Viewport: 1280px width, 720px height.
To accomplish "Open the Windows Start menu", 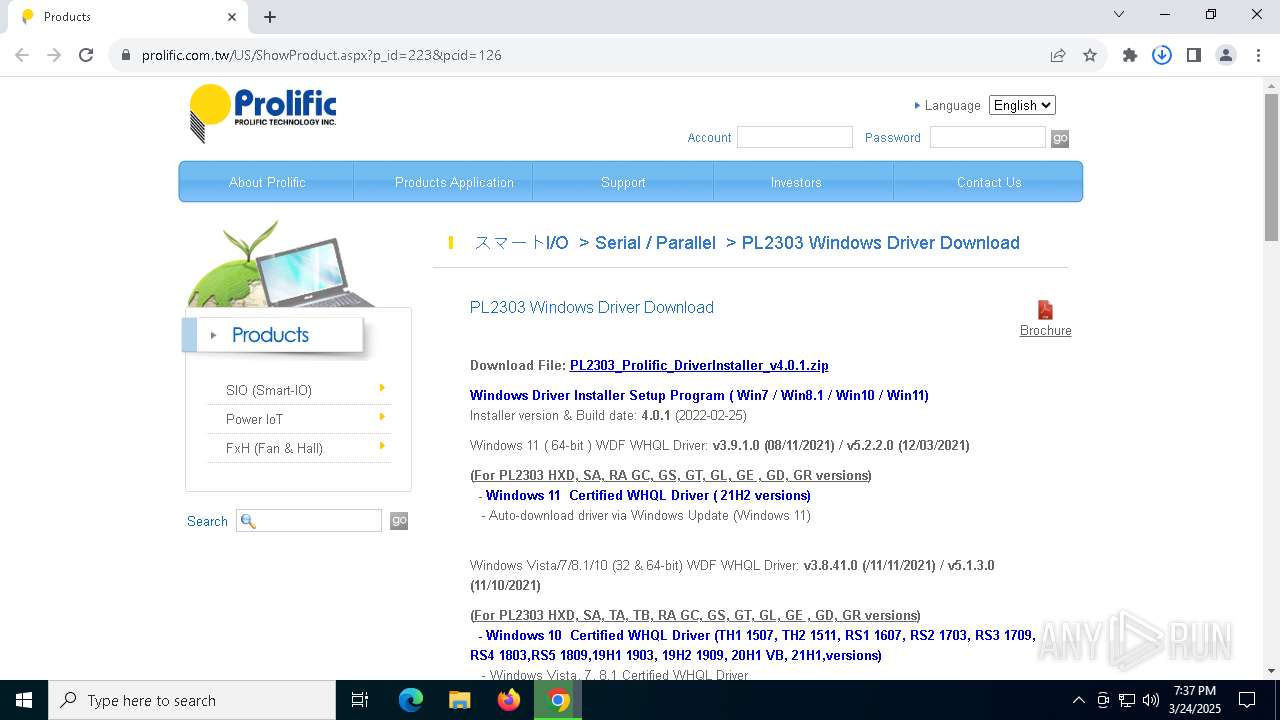I will pyautogui.click(x=24, y=700).
